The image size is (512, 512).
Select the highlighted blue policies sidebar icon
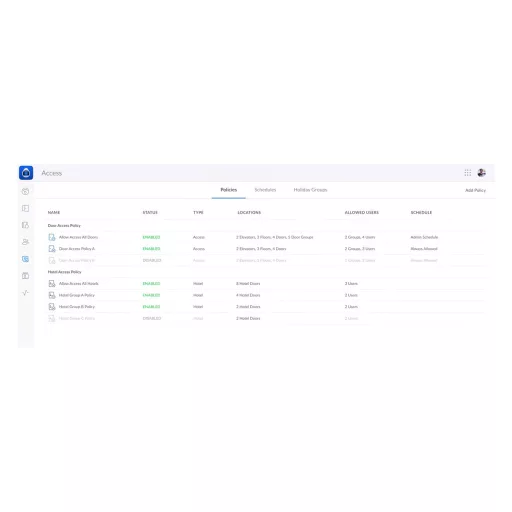click(25, 259)
